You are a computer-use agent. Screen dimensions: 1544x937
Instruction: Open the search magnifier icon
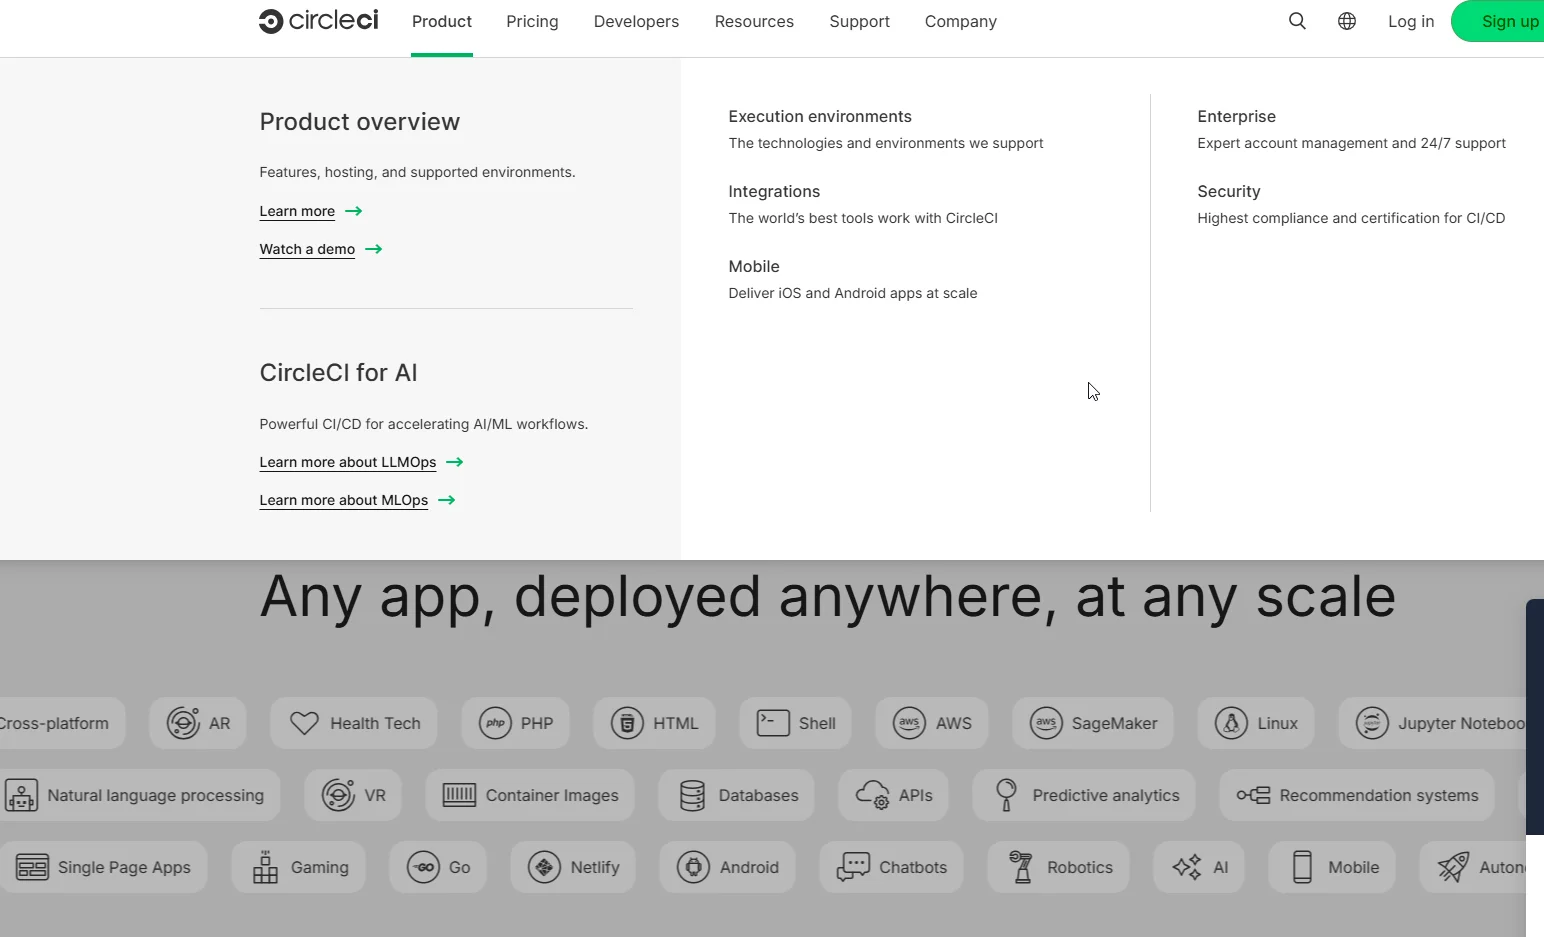(1297, 21)
